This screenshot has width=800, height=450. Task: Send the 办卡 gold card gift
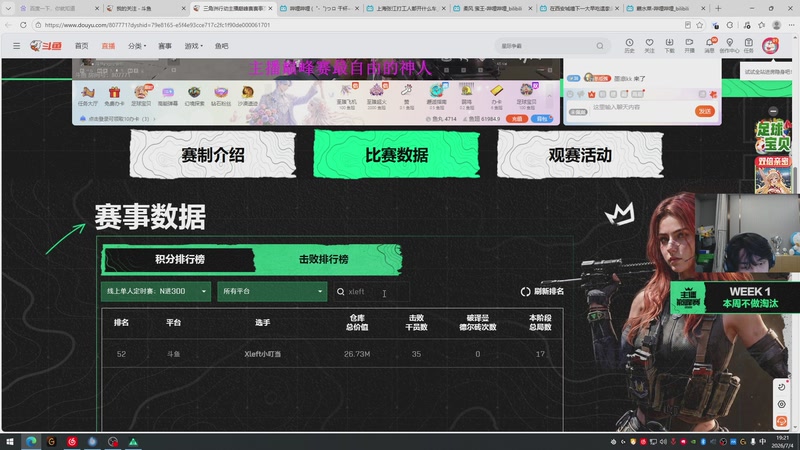[496, 95]
